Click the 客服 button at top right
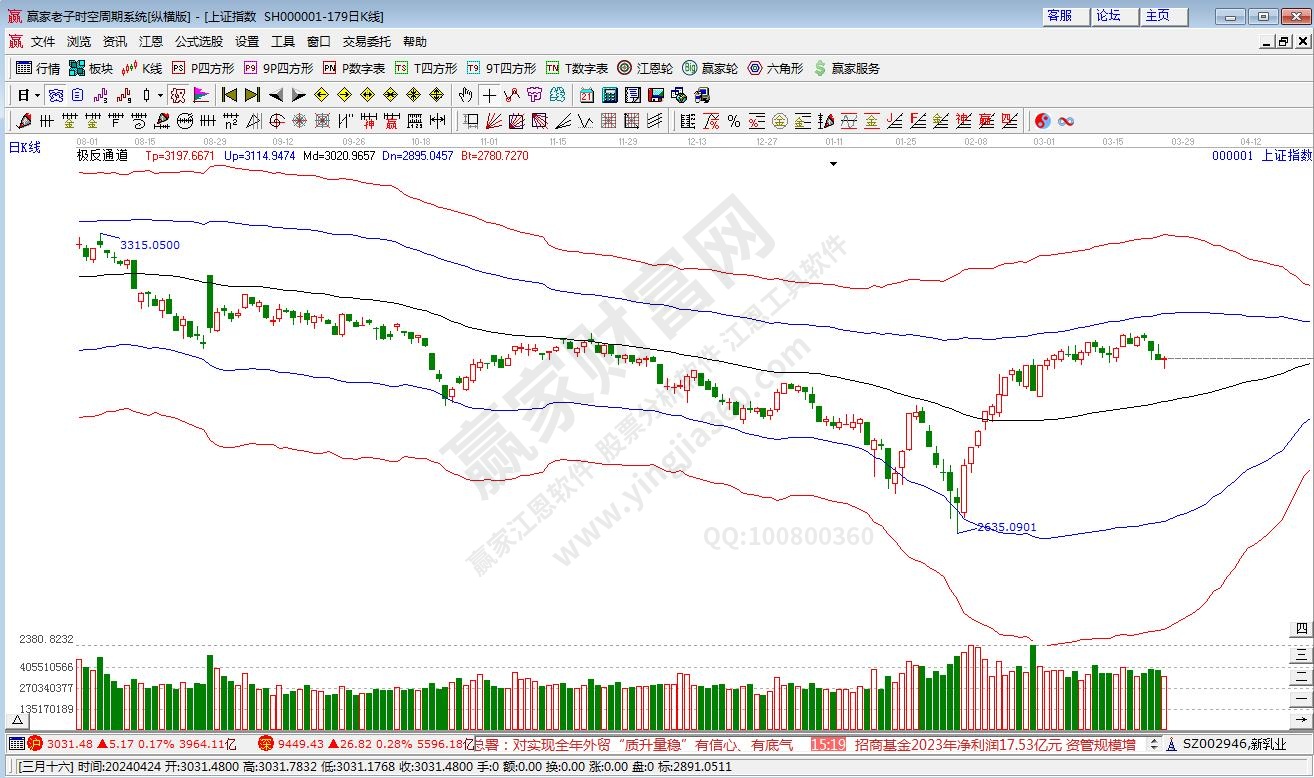The height and width of the screenshot is (778, 1314). pyautogui.click(x=1060, y=16)
